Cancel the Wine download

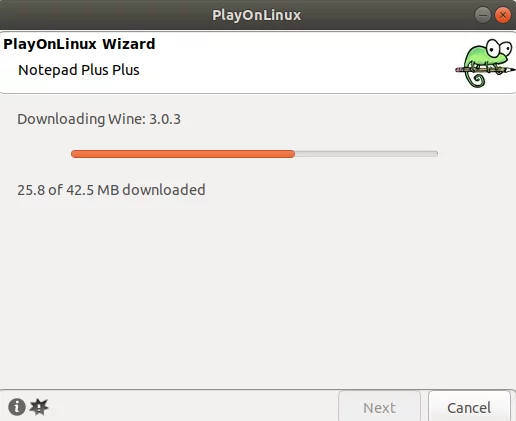coord(469,407)
